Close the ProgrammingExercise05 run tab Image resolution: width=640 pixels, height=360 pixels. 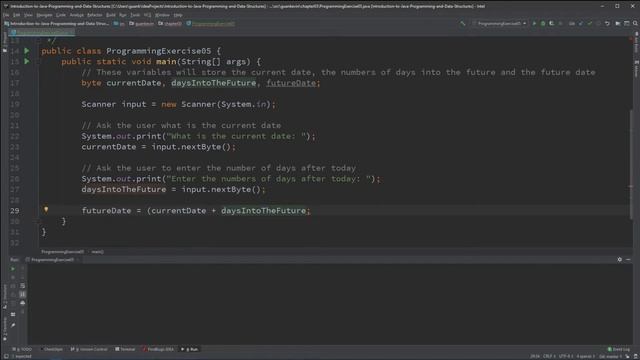[x=78, y=260]
